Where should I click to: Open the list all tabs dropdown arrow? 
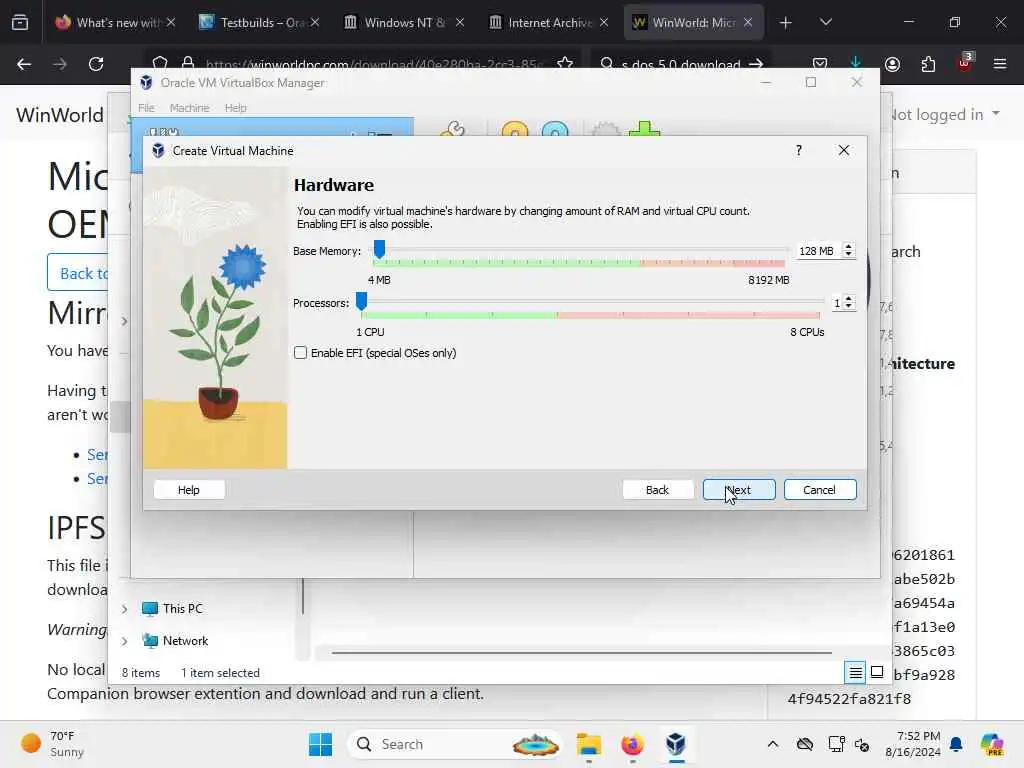click(x=825, y=23)
